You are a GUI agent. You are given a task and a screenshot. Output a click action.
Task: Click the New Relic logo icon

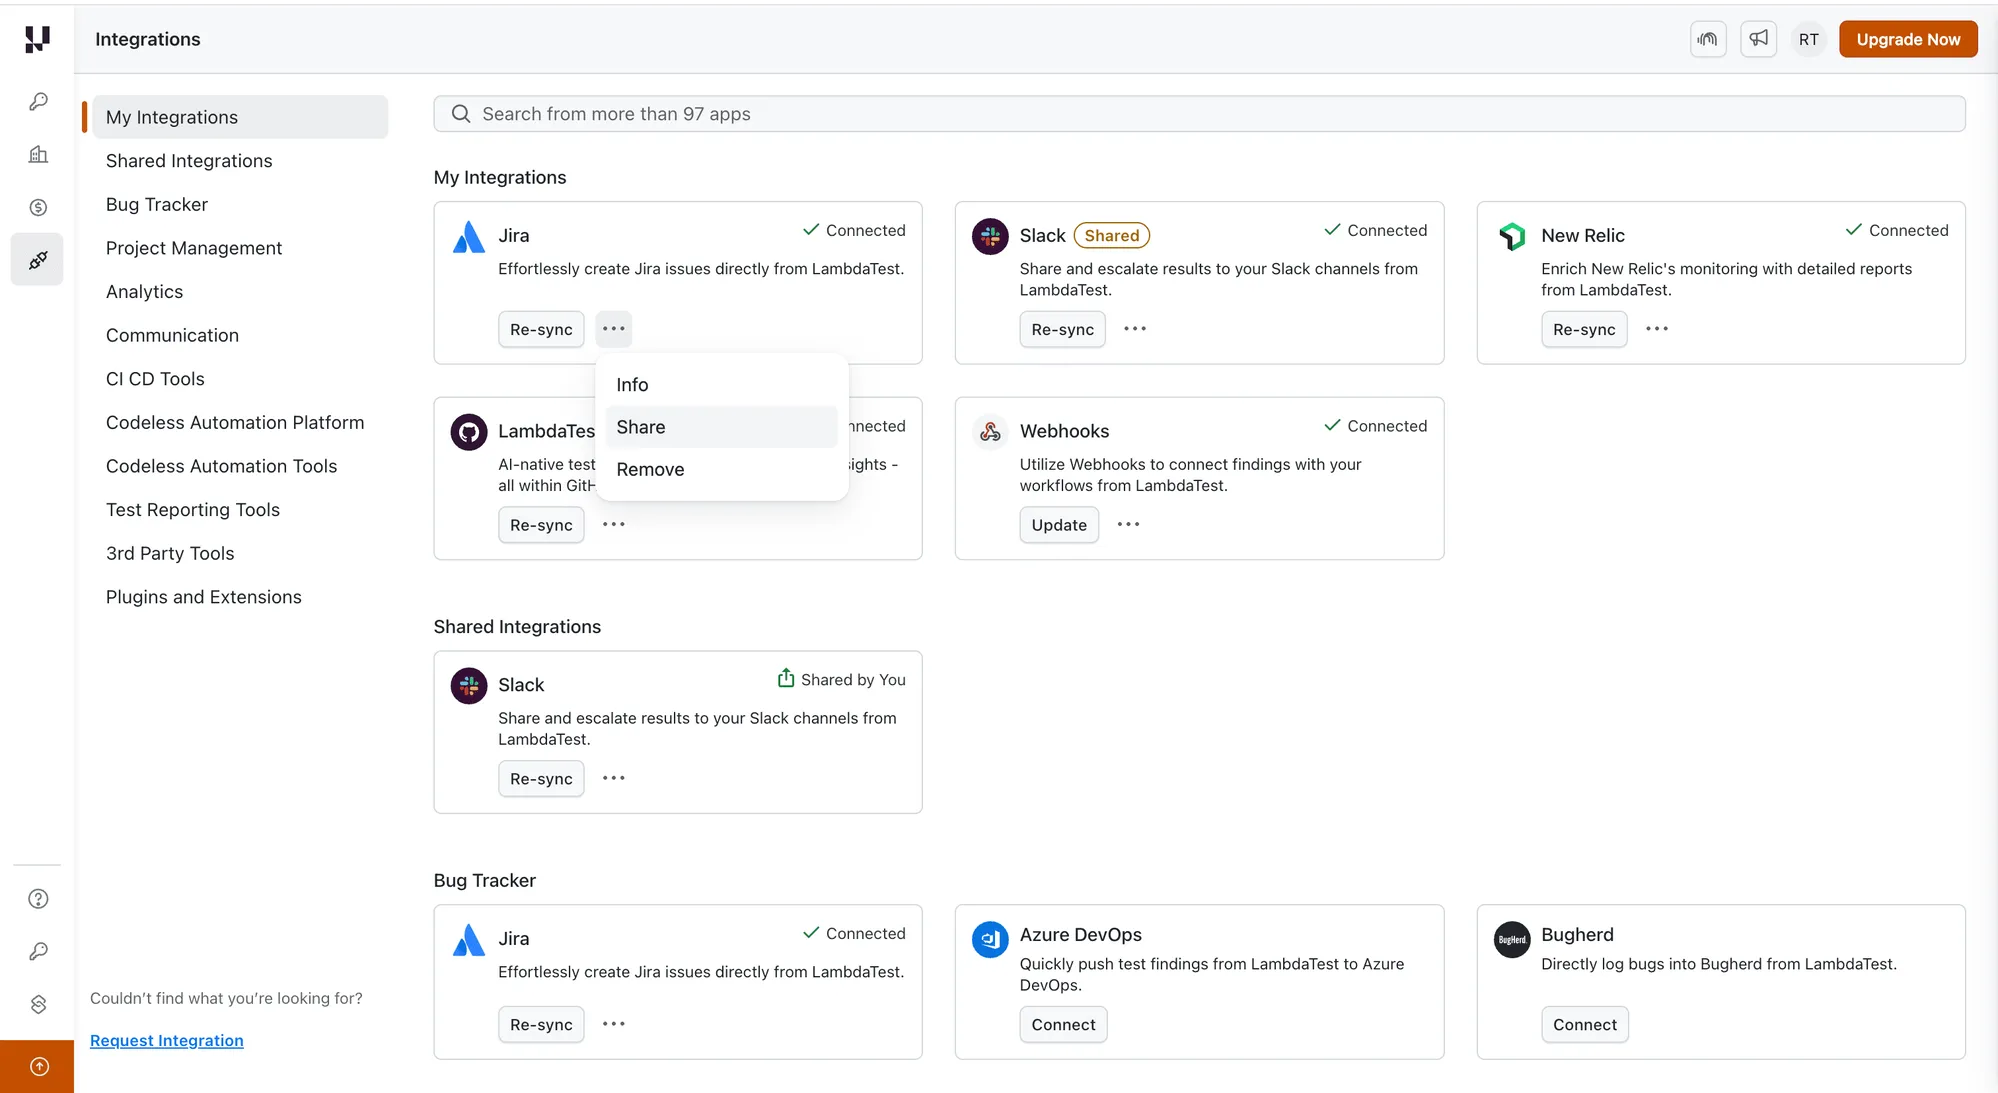(1512, 236)
